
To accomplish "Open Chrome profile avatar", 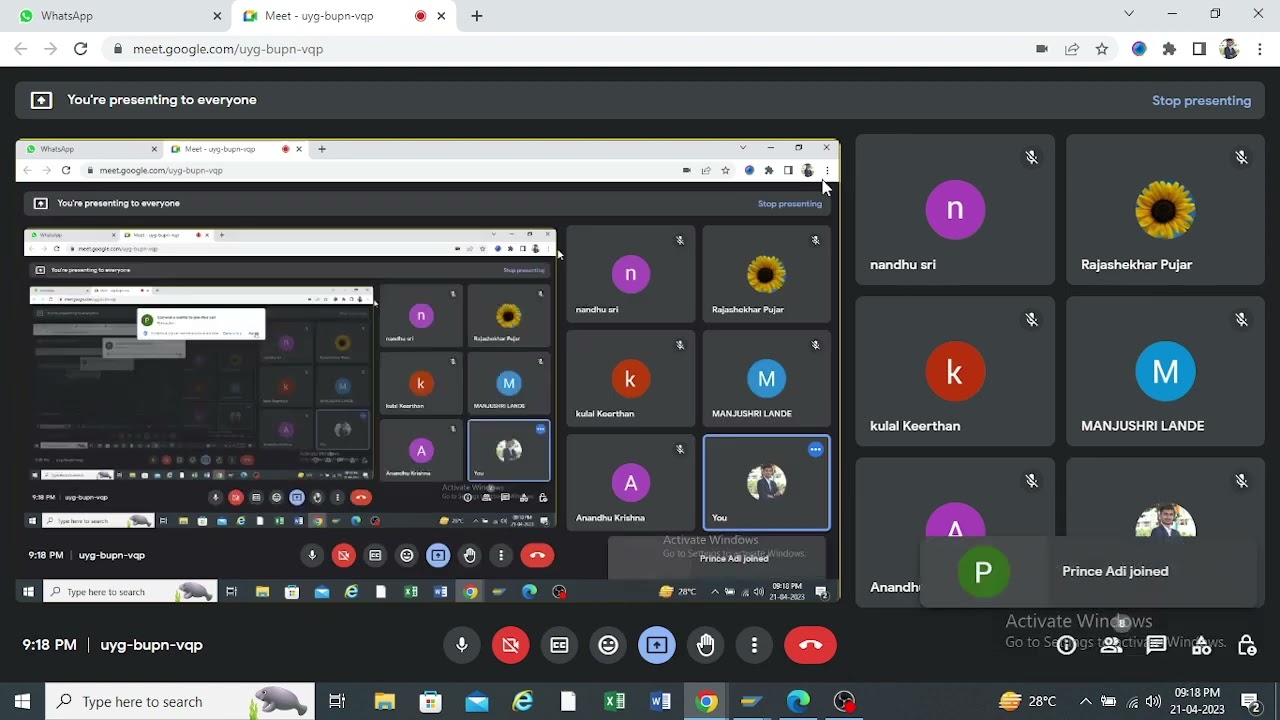I will (x=1229, y=48).
